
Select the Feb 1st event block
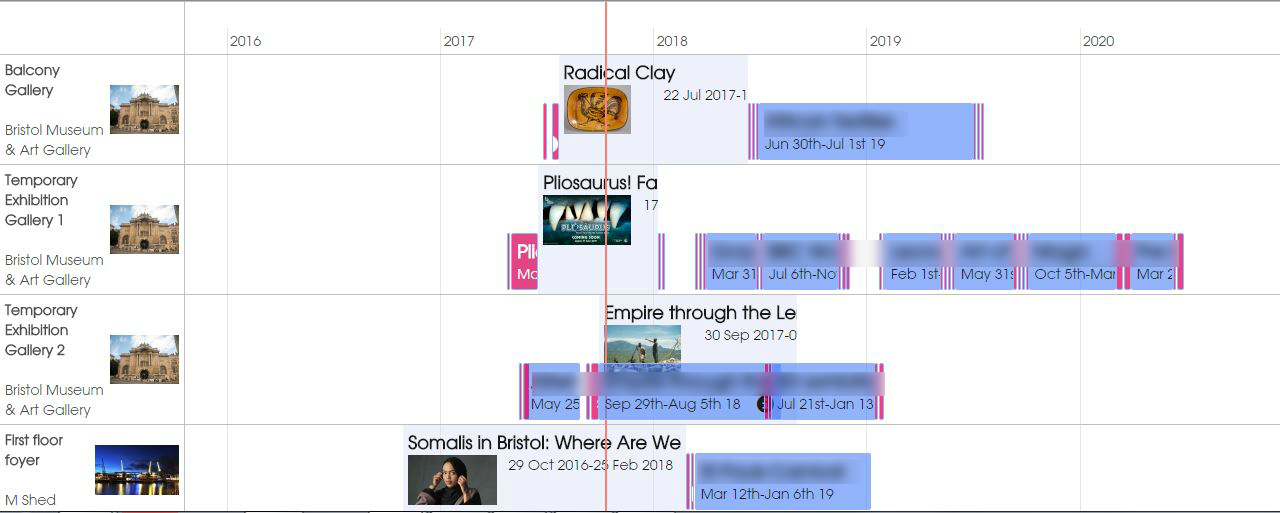(912, 261)
